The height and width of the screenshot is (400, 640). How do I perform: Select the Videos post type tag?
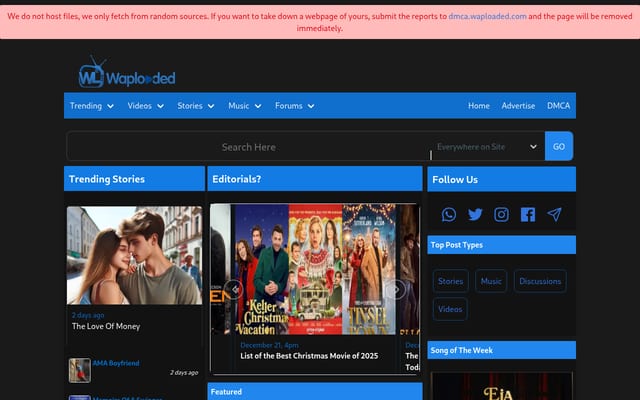coord(450,309)
